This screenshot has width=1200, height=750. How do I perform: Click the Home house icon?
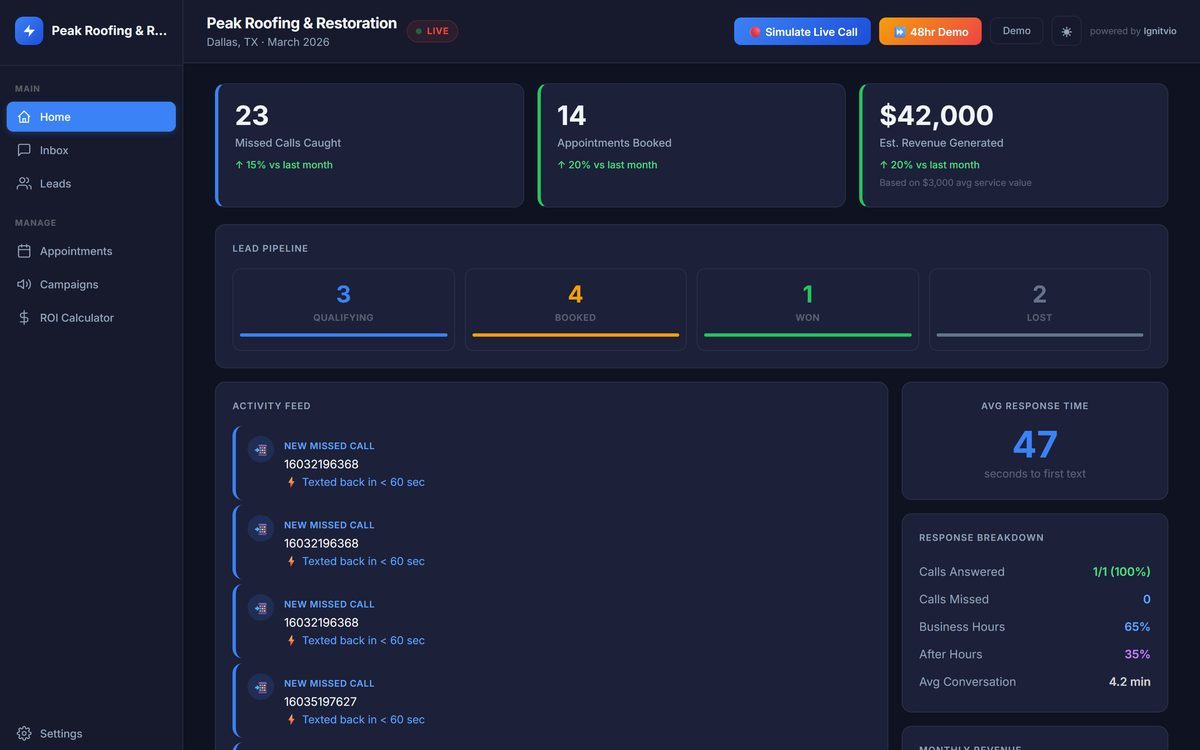click(24, 117)
